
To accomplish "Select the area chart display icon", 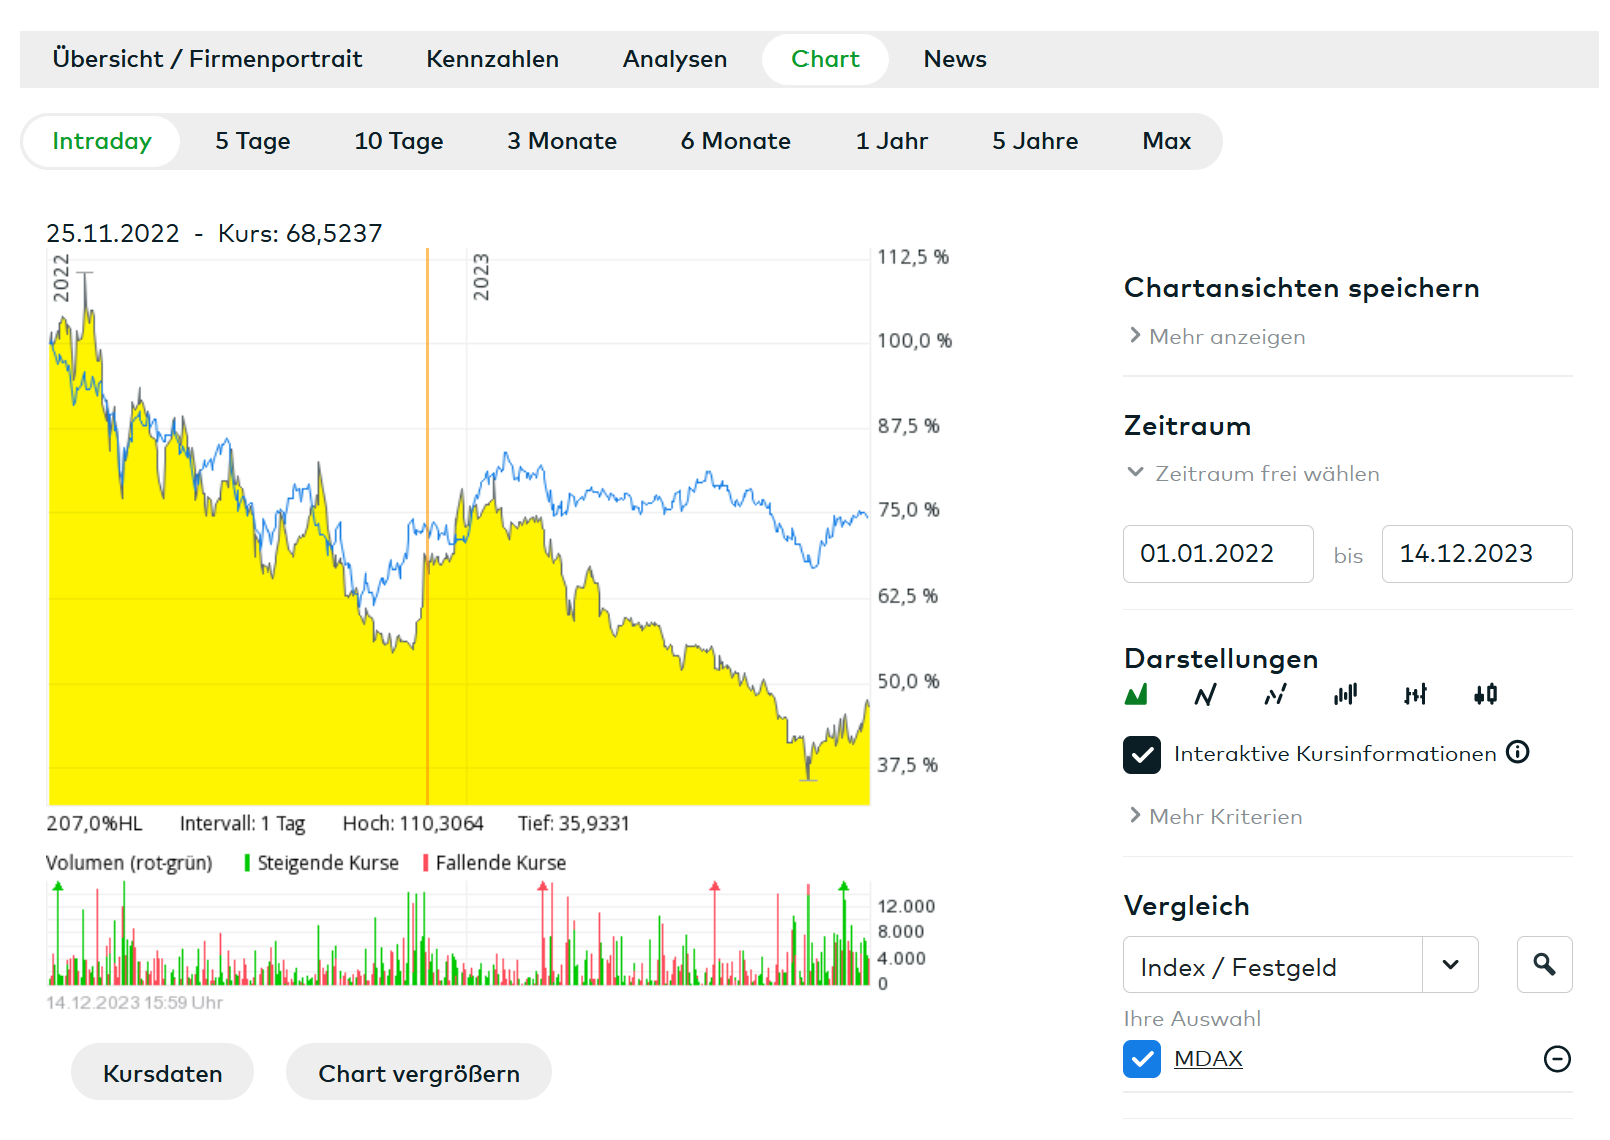I will coord(1136,694).
